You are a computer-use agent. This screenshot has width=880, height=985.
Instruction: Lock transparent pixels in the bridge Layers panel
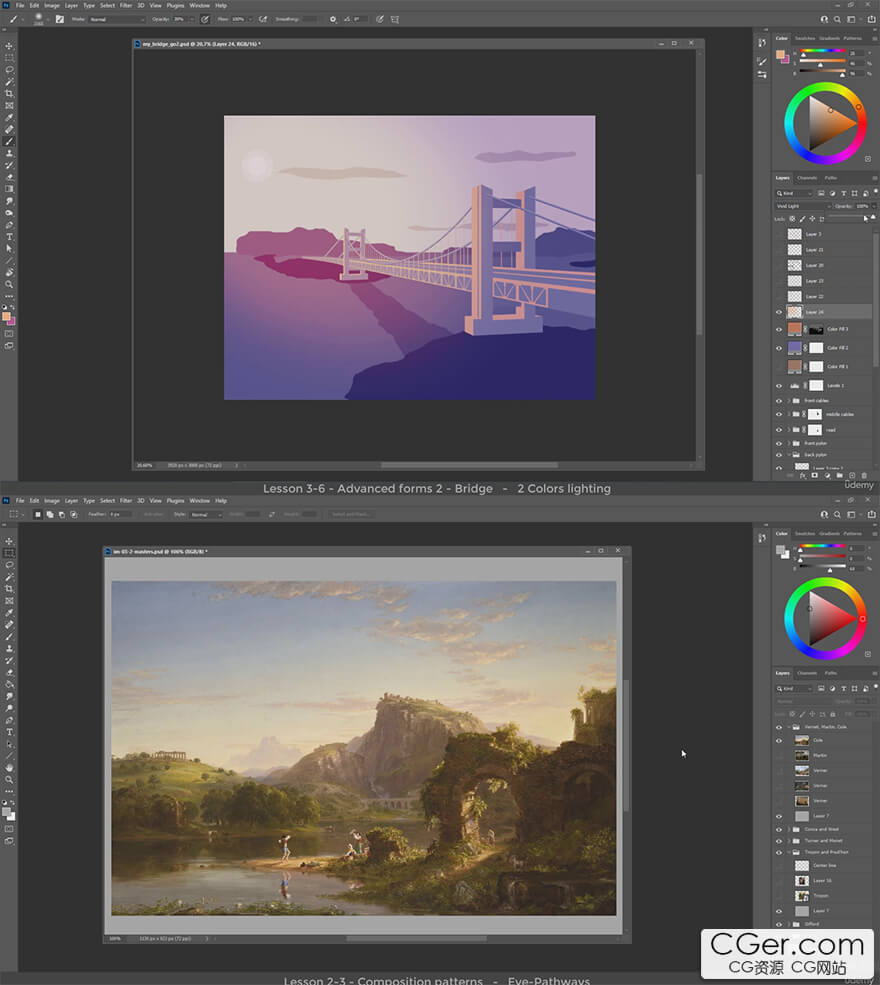coord(792,219)
